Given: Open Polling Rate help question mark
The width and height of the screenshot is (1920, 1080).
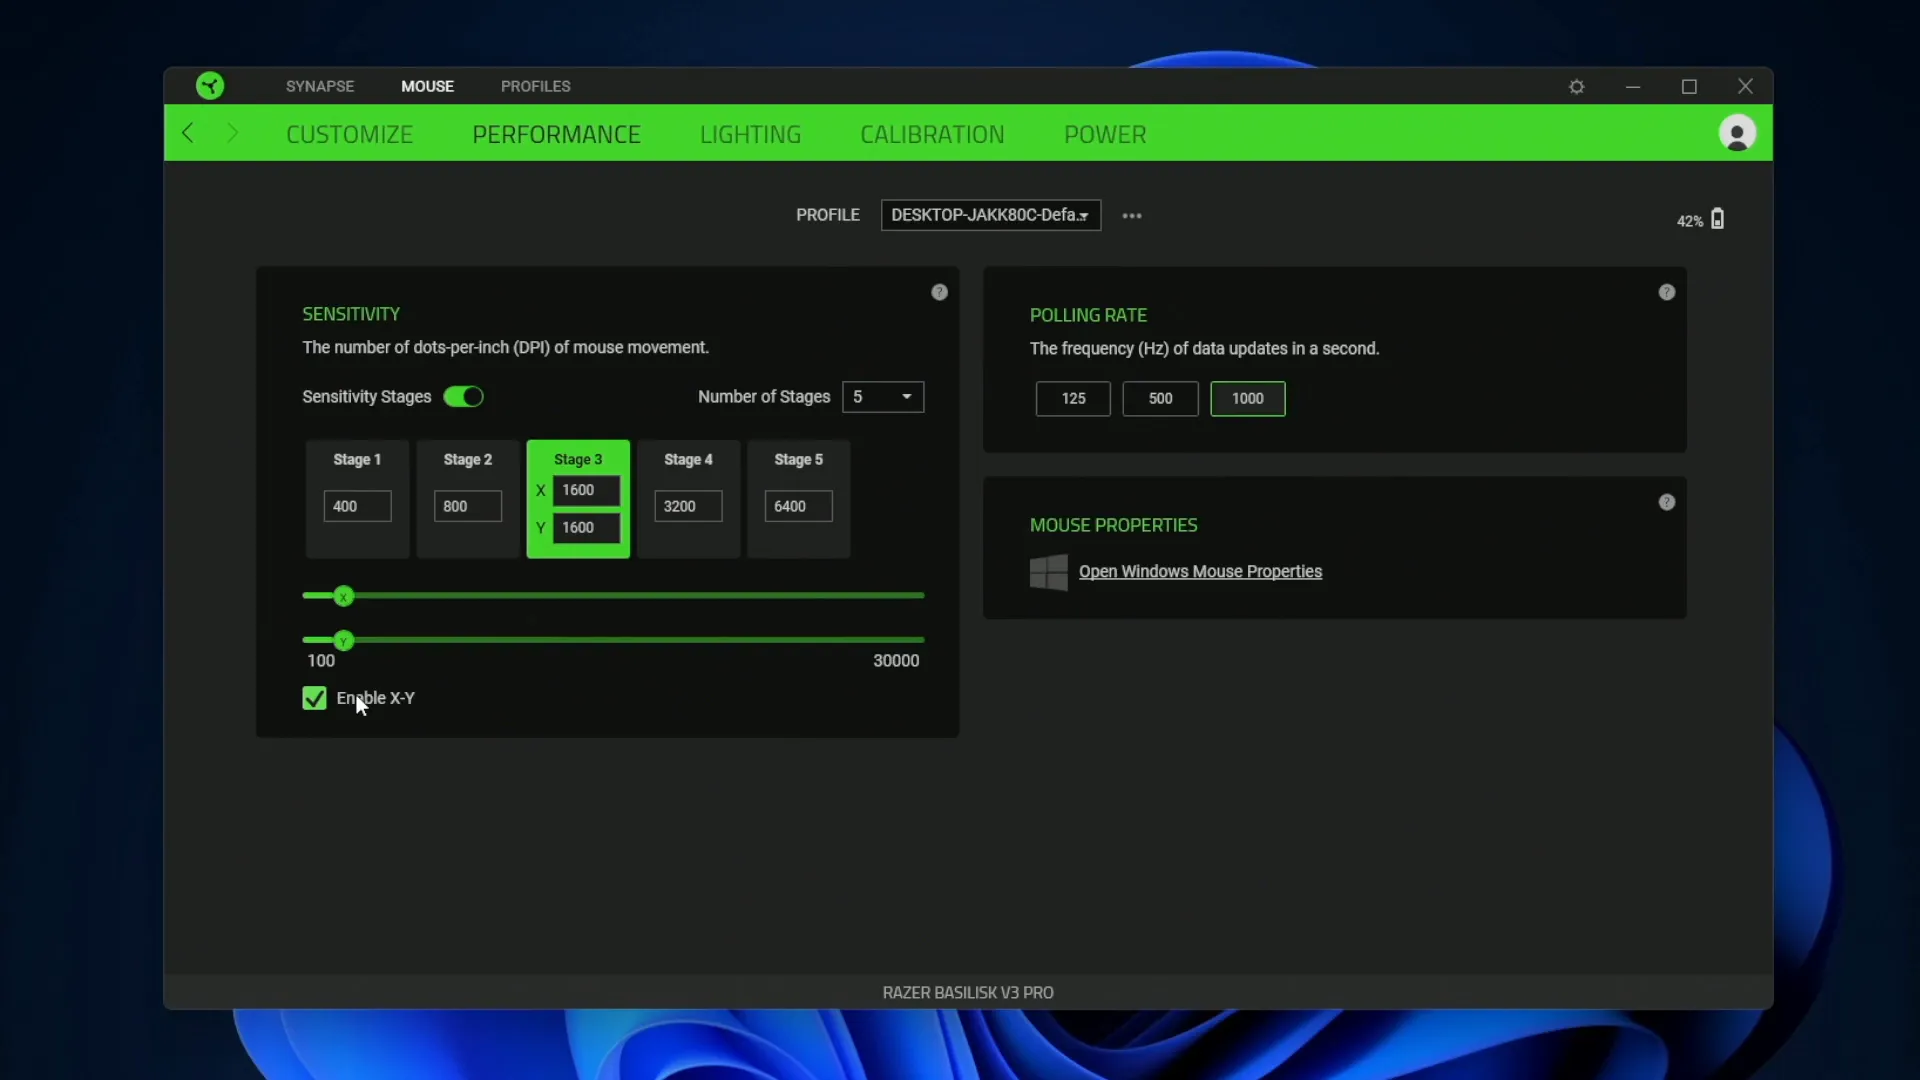Looking at the screenshot, I should point(1667,292).
